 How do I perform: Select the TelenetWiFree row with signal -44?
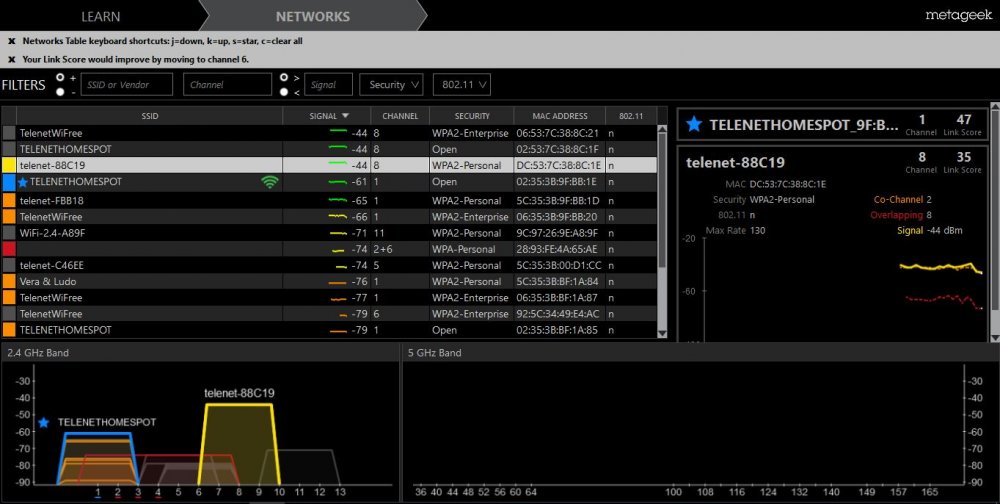coord(328,133)
